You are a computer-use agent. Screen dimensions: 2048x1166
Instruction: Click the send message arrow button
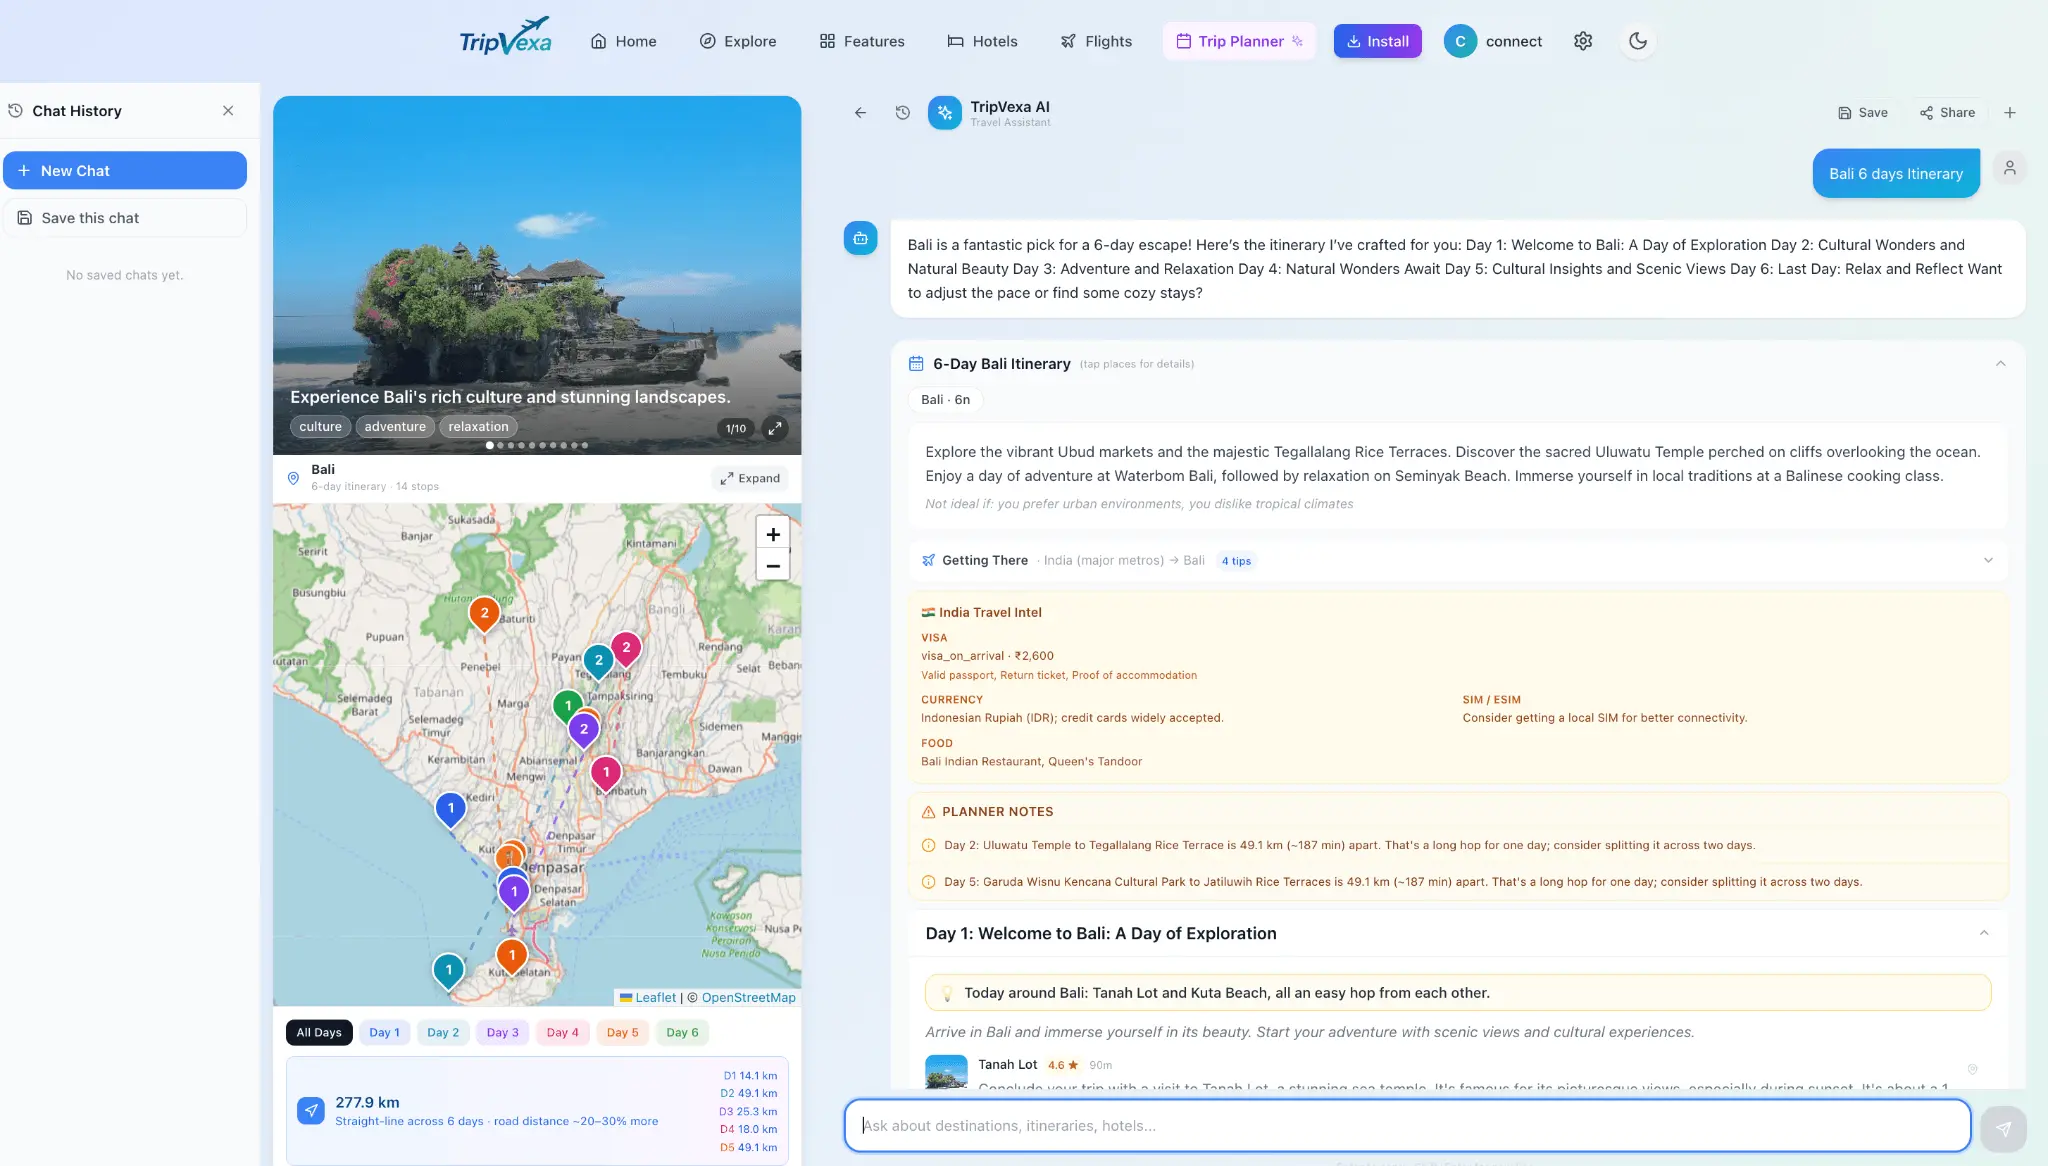2003,1128
